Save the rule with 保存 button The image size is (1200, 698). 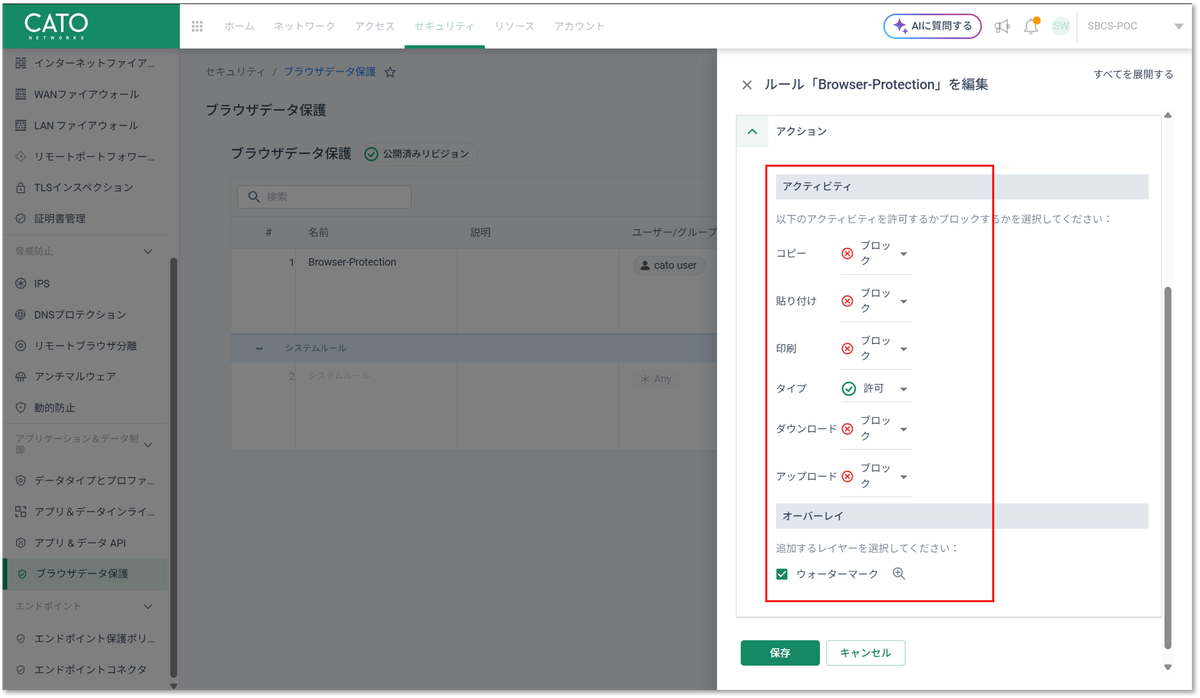click(779, 652)
